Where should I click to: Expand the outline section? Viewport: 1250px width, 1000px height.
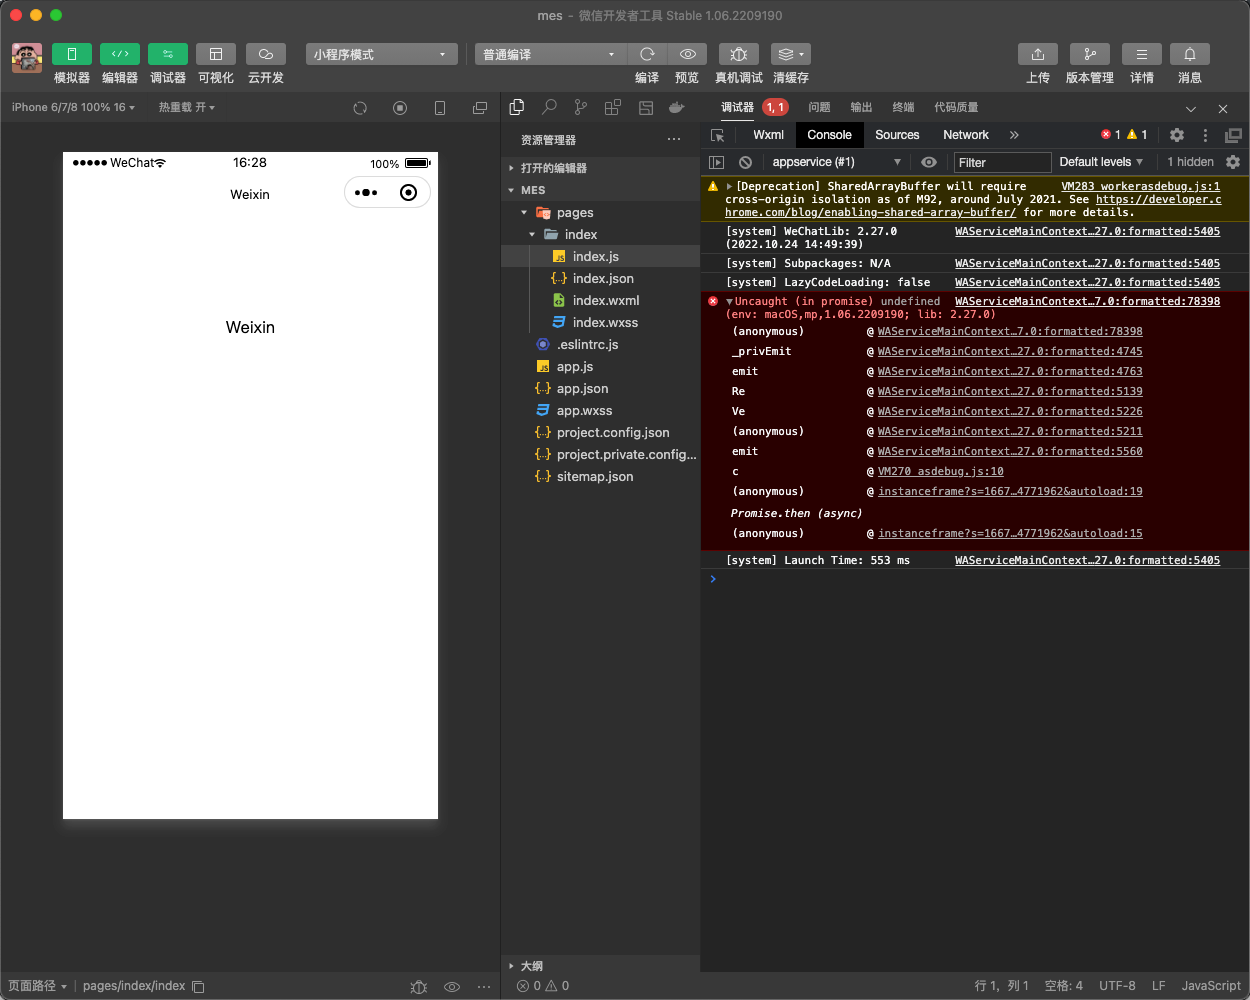(x=600, y=966)
